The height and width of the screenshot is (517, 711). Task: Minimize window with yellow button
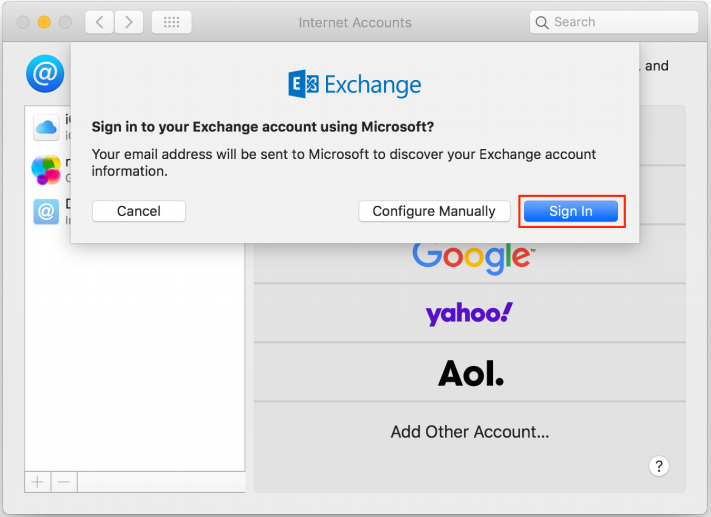[x=44, y=22]
